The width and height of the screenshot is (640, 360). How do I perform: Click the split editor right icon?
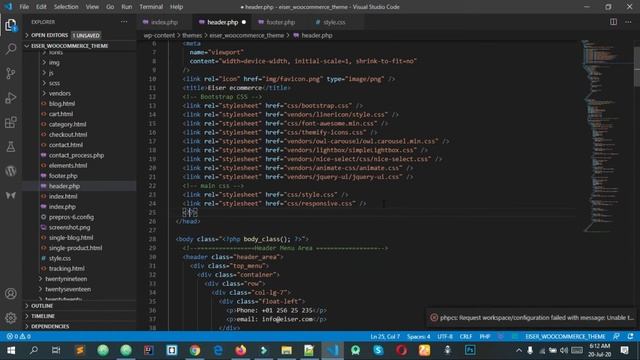coord(613,22)
